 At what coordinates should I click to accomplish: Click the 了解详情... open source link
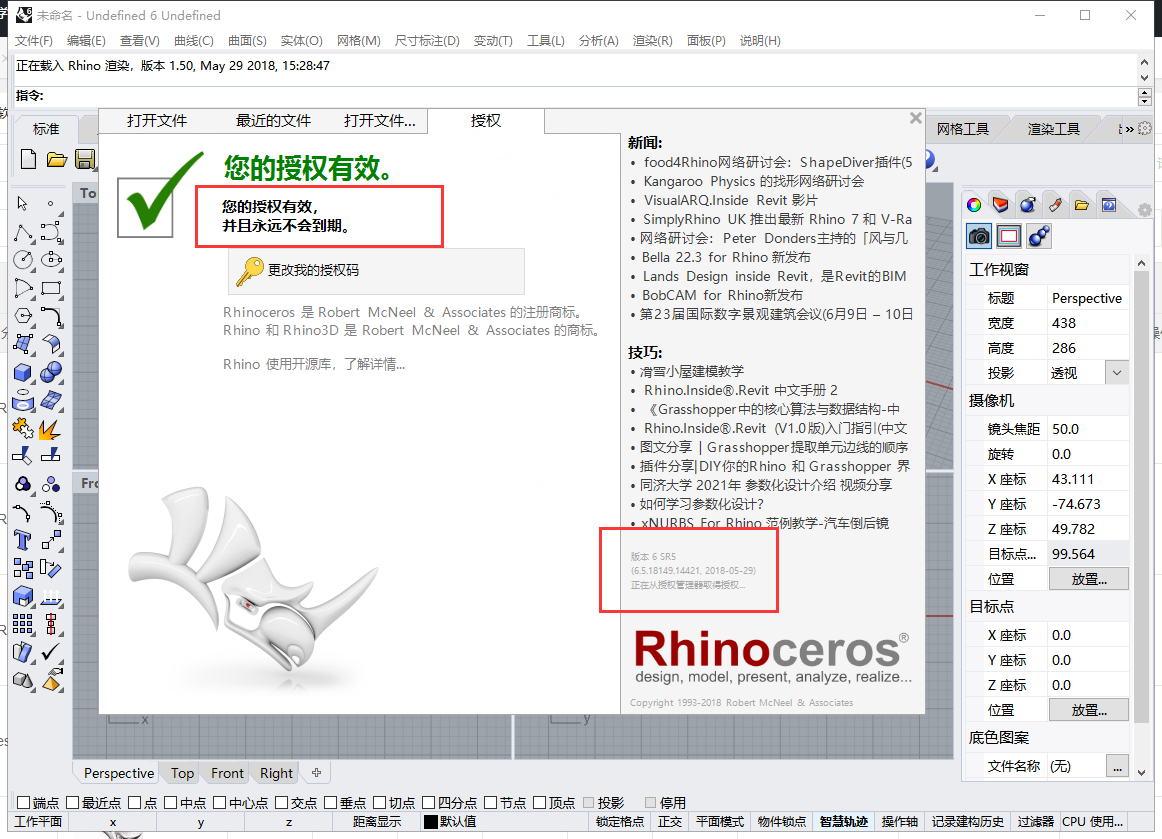(375, 364)
